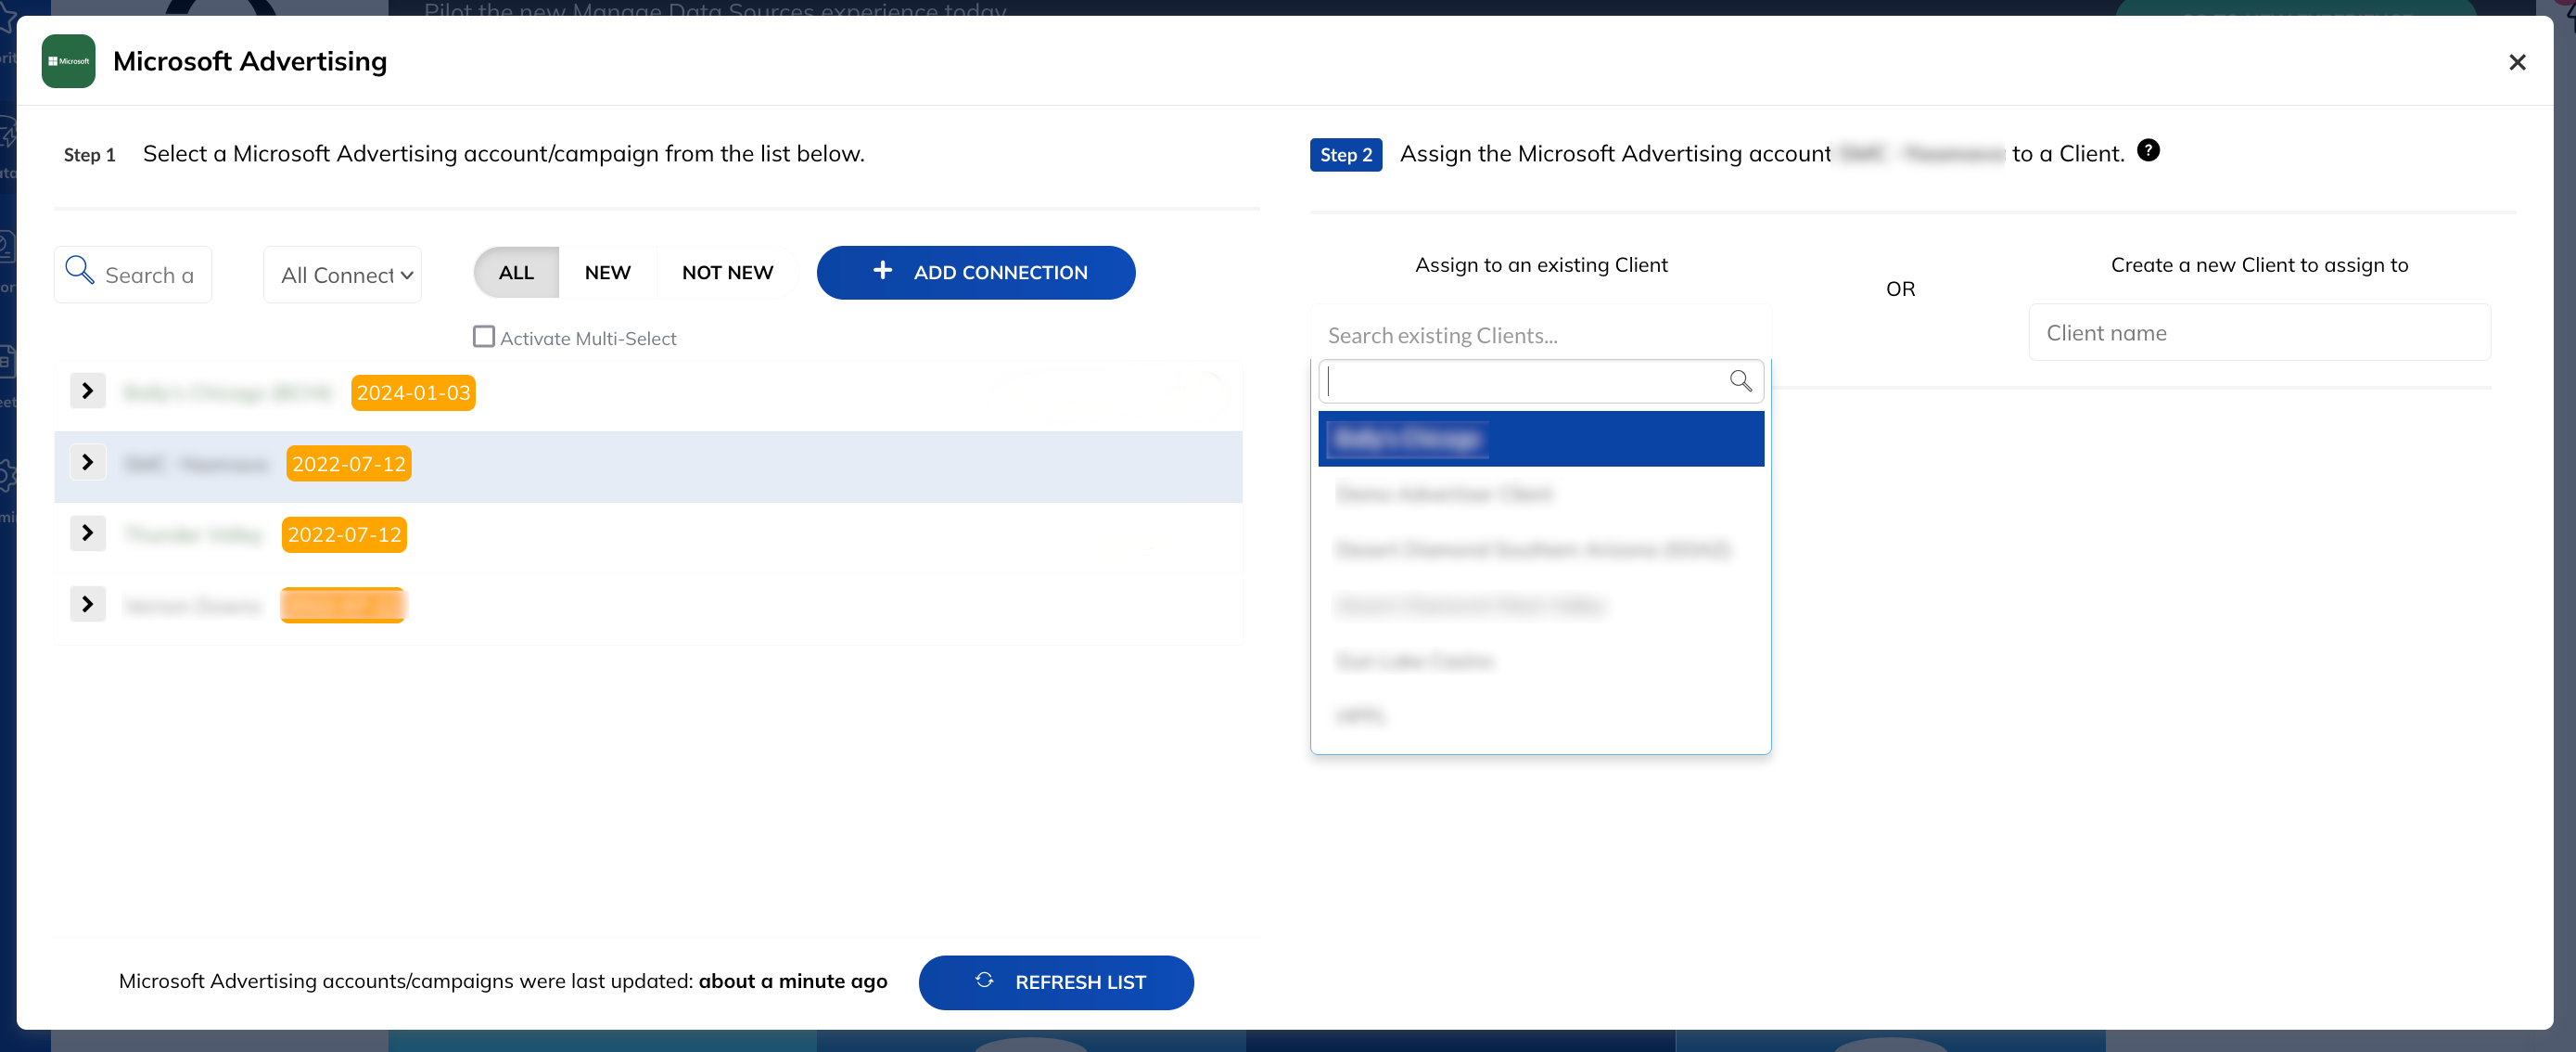Click 'about a minute ago' timestamp text

click(x=793, y=981)
